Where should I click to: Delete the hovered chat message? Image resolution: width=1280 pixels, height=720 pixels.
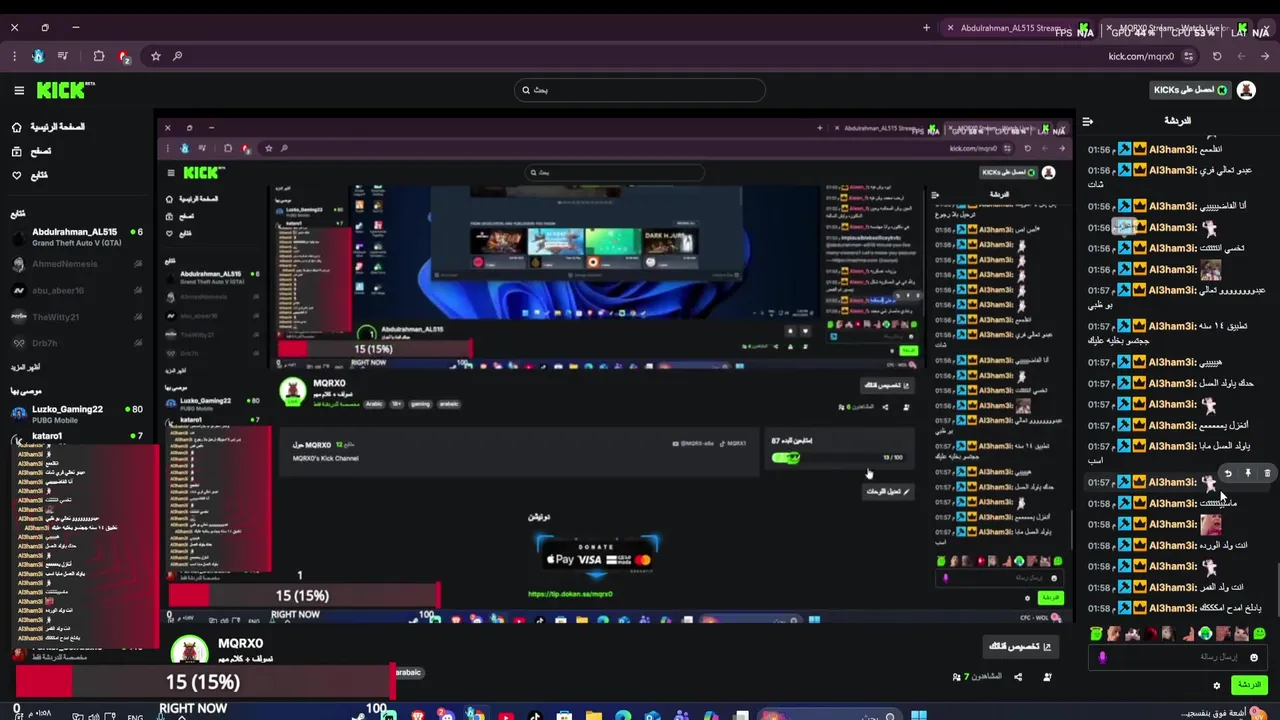1267,474
